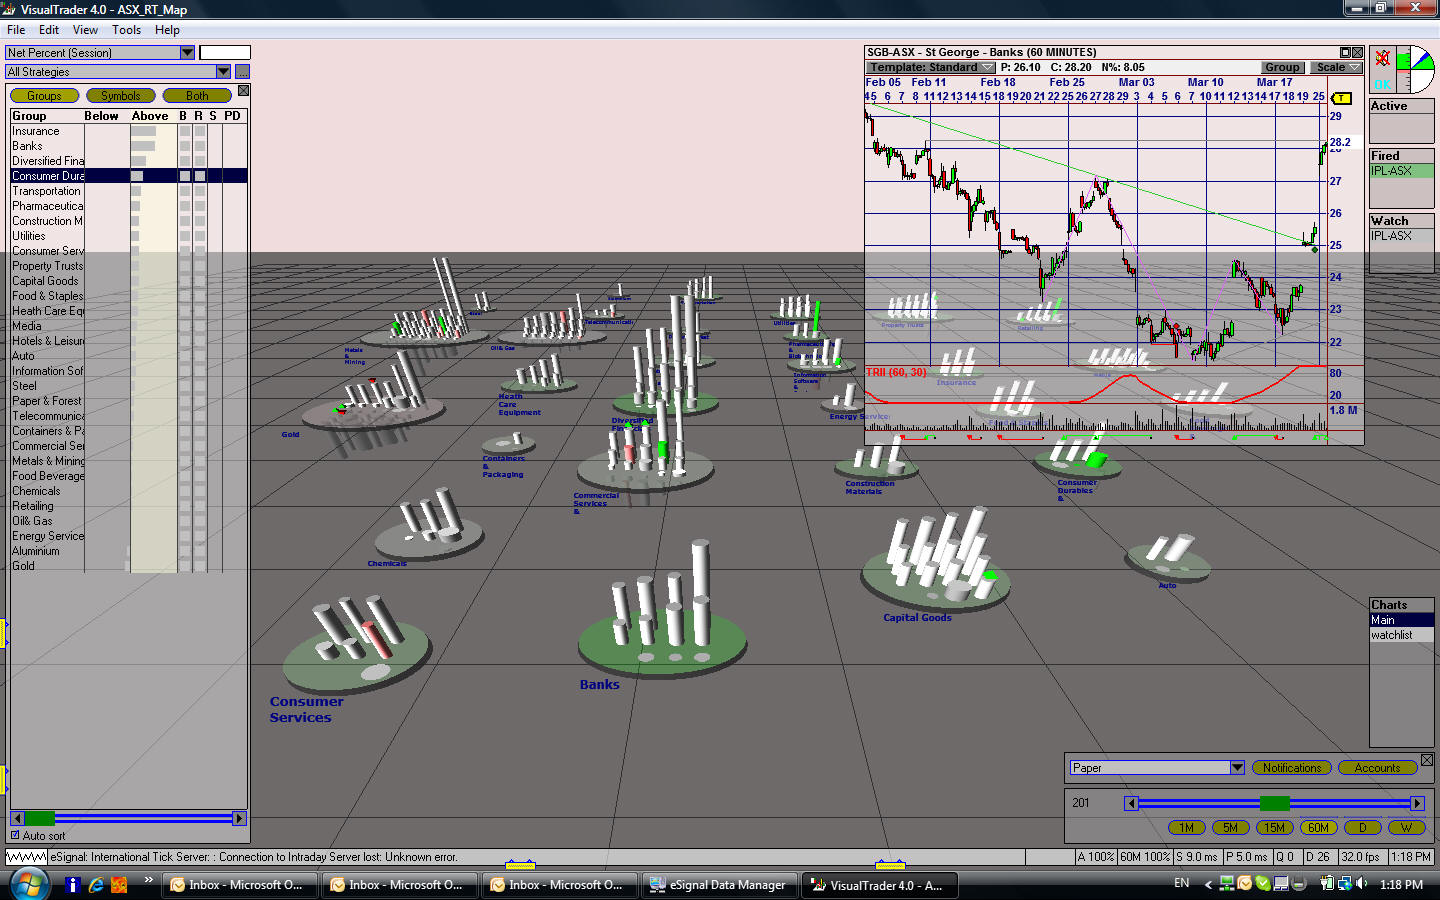Open the File menu
The image size is (1440, 900).
pos(16,30)
